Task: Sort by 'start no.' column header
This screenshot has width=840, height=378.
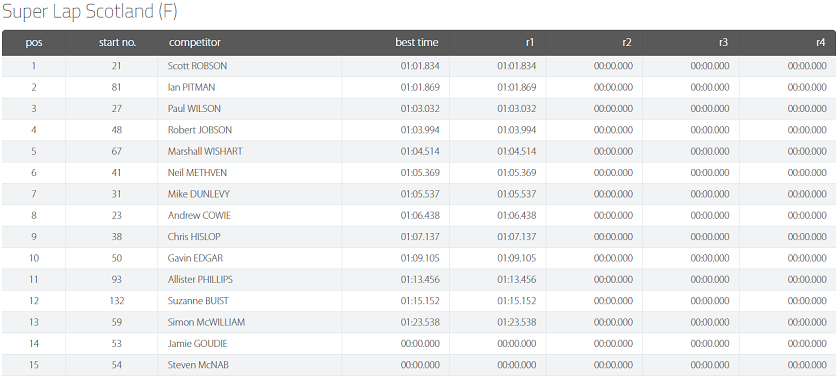Action: pyautogui.click(x=117, y=43)
